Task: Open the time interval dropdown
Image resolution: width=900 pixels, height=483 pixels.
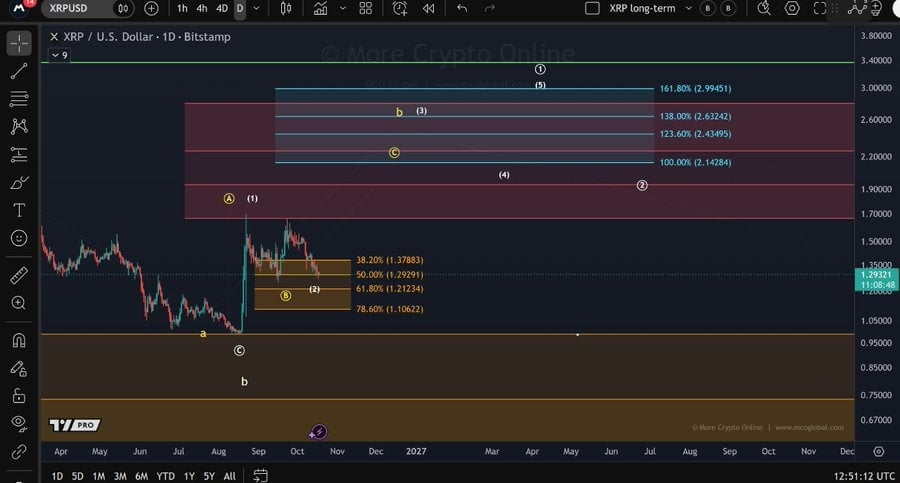Action: pos(257,9)
